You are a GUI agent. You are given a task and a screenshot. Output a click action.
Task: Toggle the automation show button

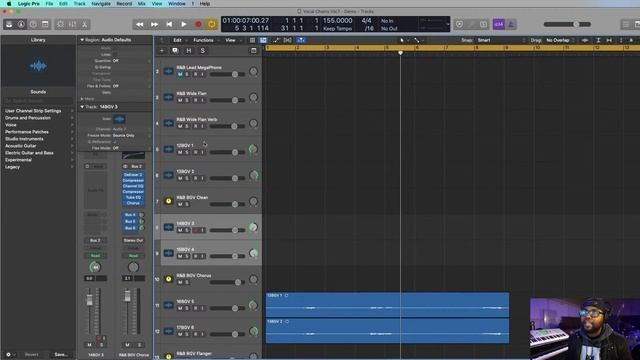point(276,40)
